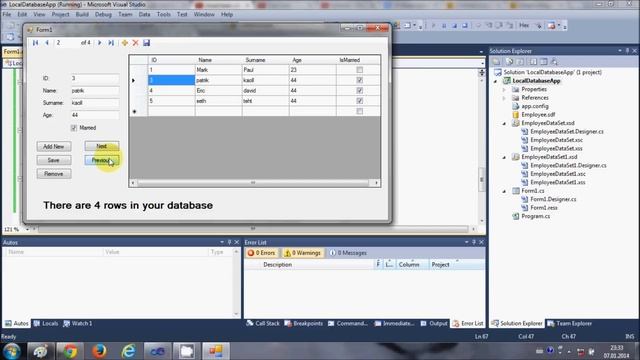Click the 'david' surname cell
640x360 pixels.
(265, 91)
